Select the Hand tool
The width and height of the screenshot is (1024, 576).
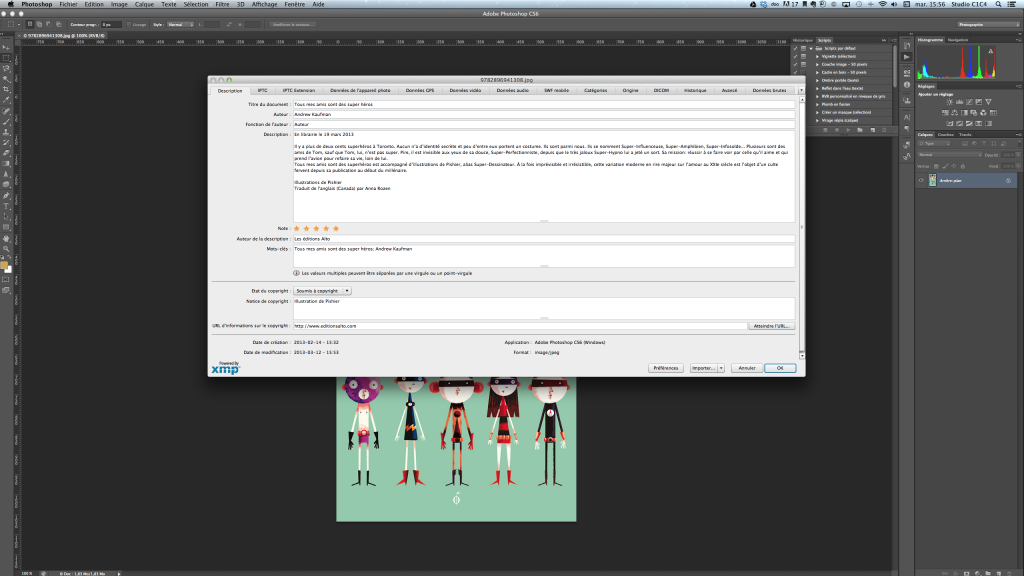click(x=7, y=238)
